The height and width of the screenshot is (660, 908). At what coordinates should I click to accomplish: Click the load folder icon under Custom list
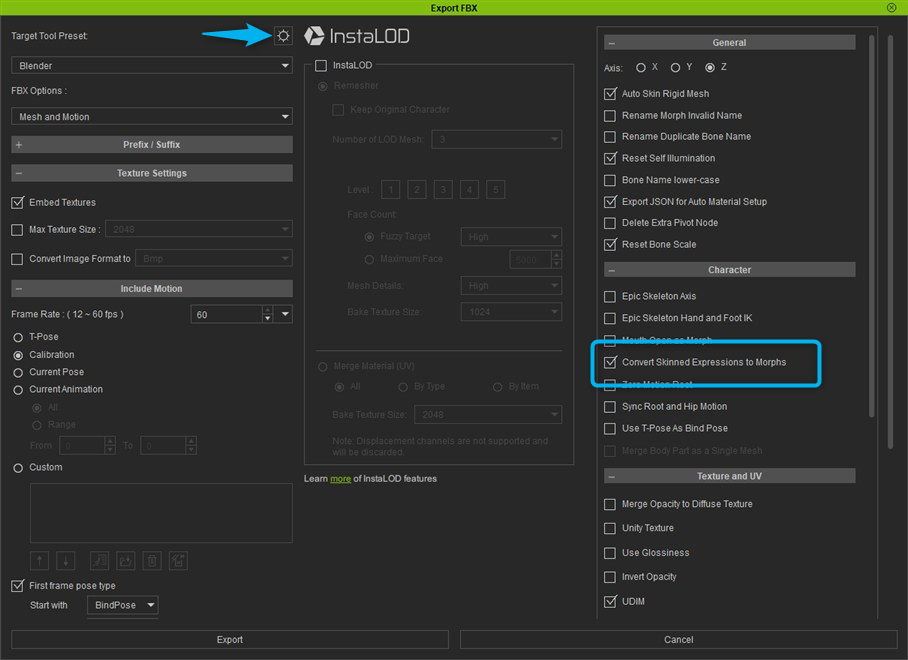click(x=126, y=560)
